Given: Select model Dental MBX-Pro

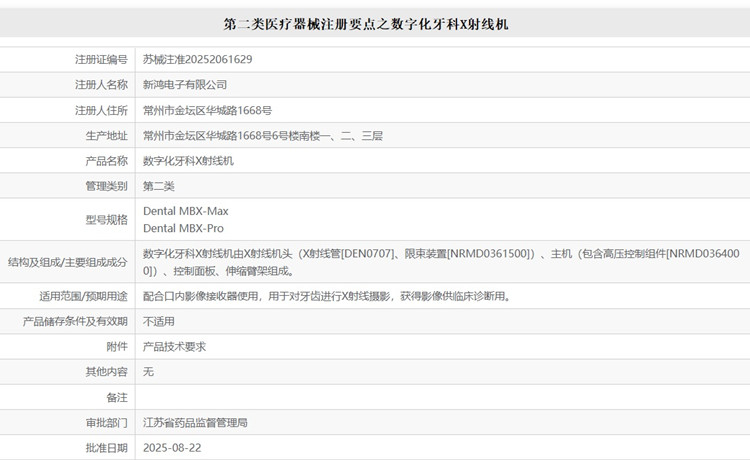Looking at the screenshot, I should [184, 228].
